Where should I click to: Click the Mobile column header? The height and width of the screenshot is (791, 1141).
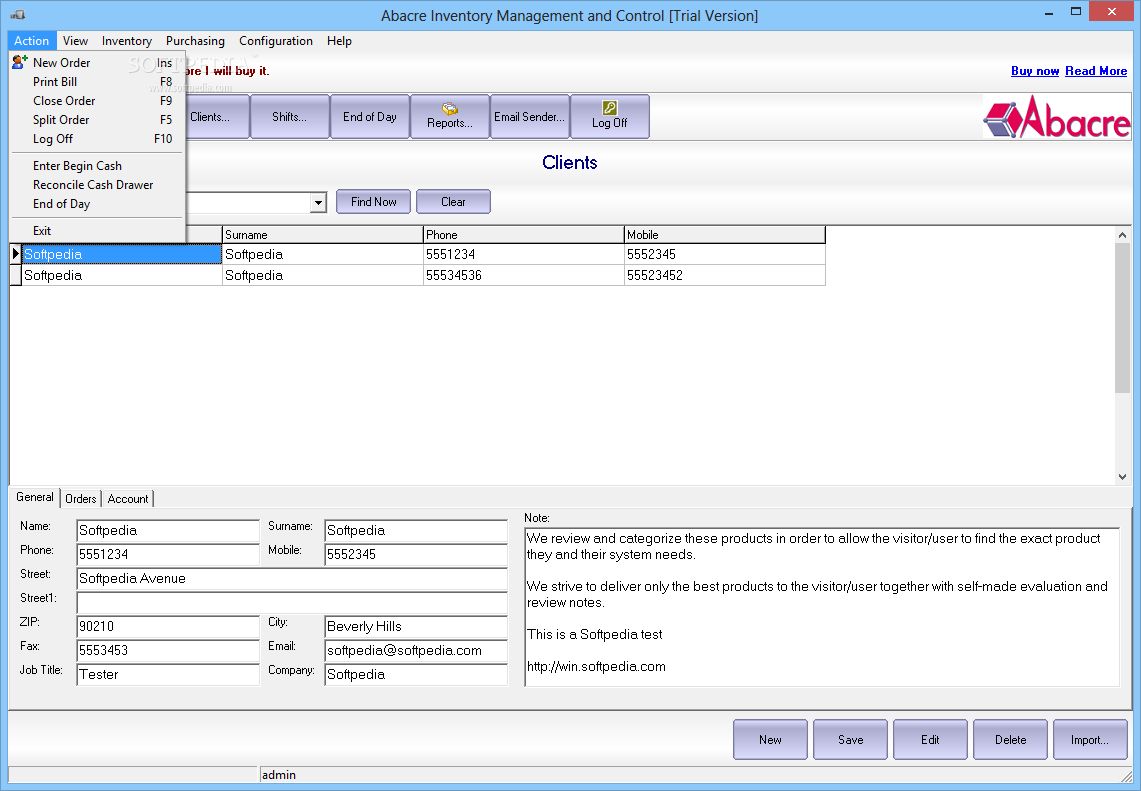click(x=725, y=234)
